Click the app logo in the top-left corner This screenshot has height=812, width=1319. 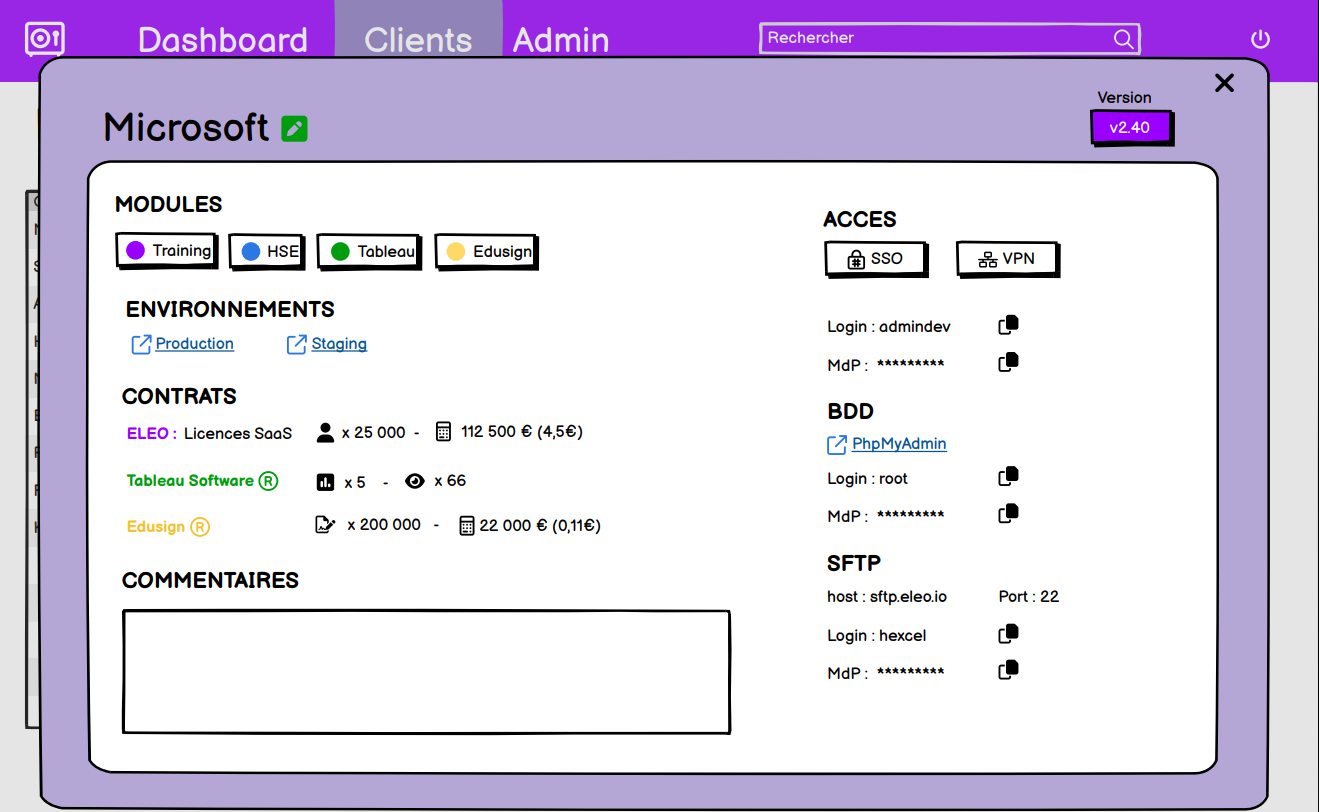click(44, 39)
